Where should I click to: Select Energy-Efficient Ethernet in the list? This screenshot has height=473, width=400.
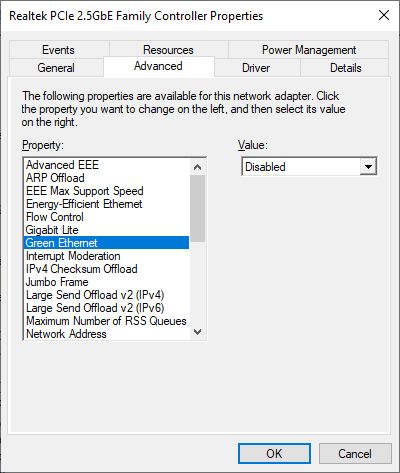[107, 204]
